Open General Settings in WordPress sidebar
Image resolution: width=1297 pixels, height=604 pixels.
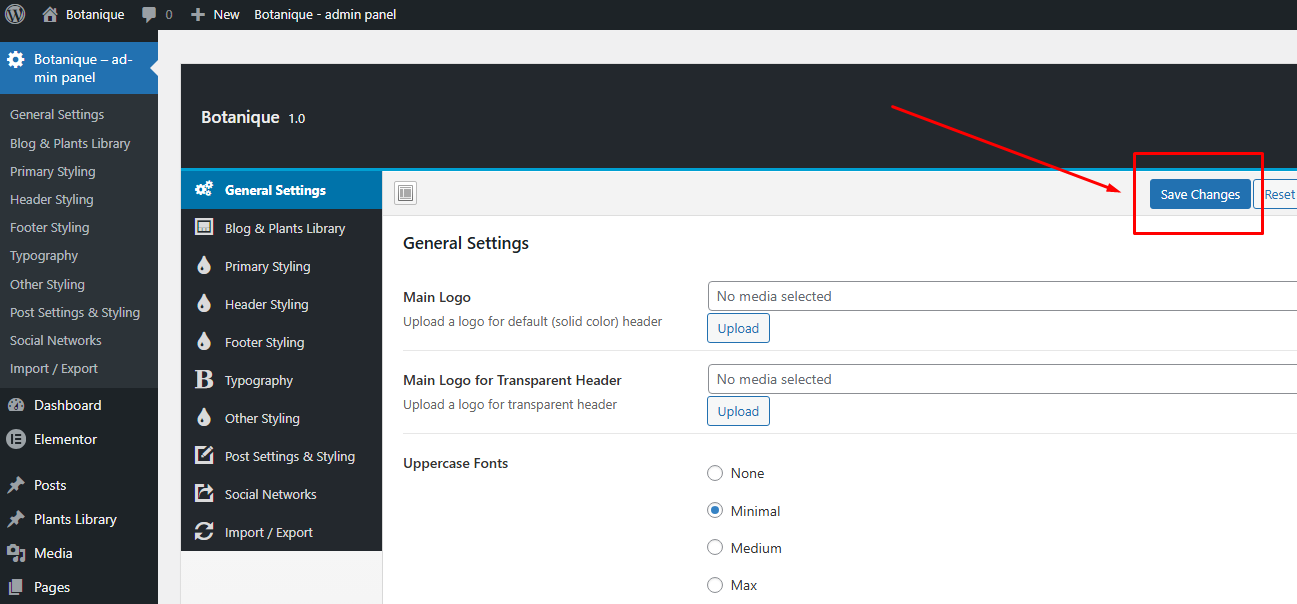coord(57,115)
